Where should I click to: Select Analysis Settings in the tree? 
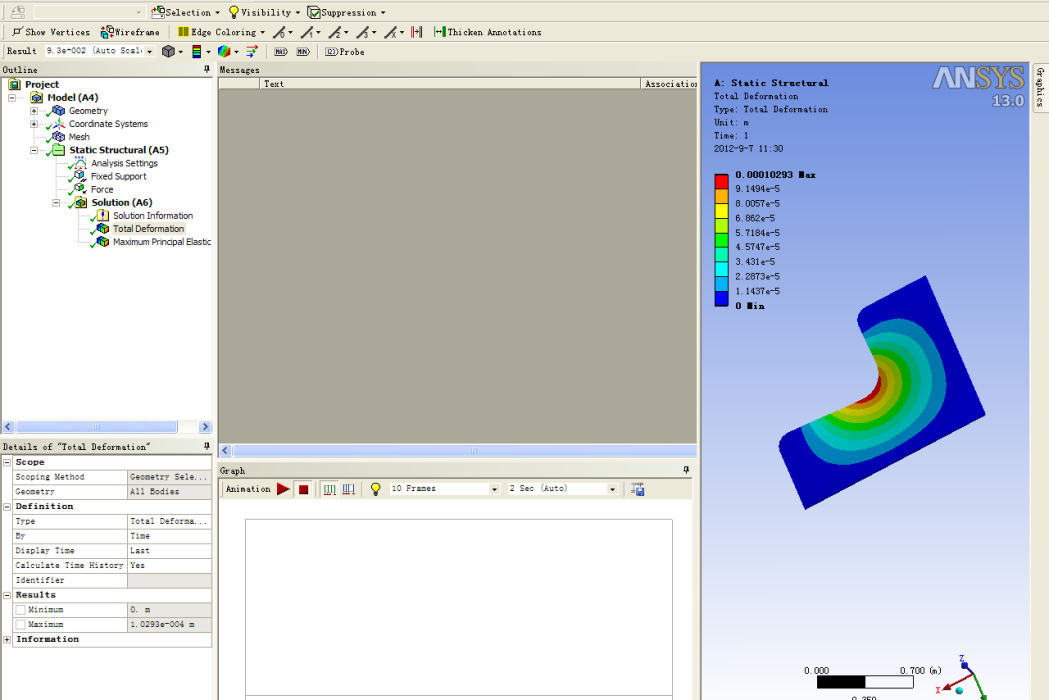point(124,163)
